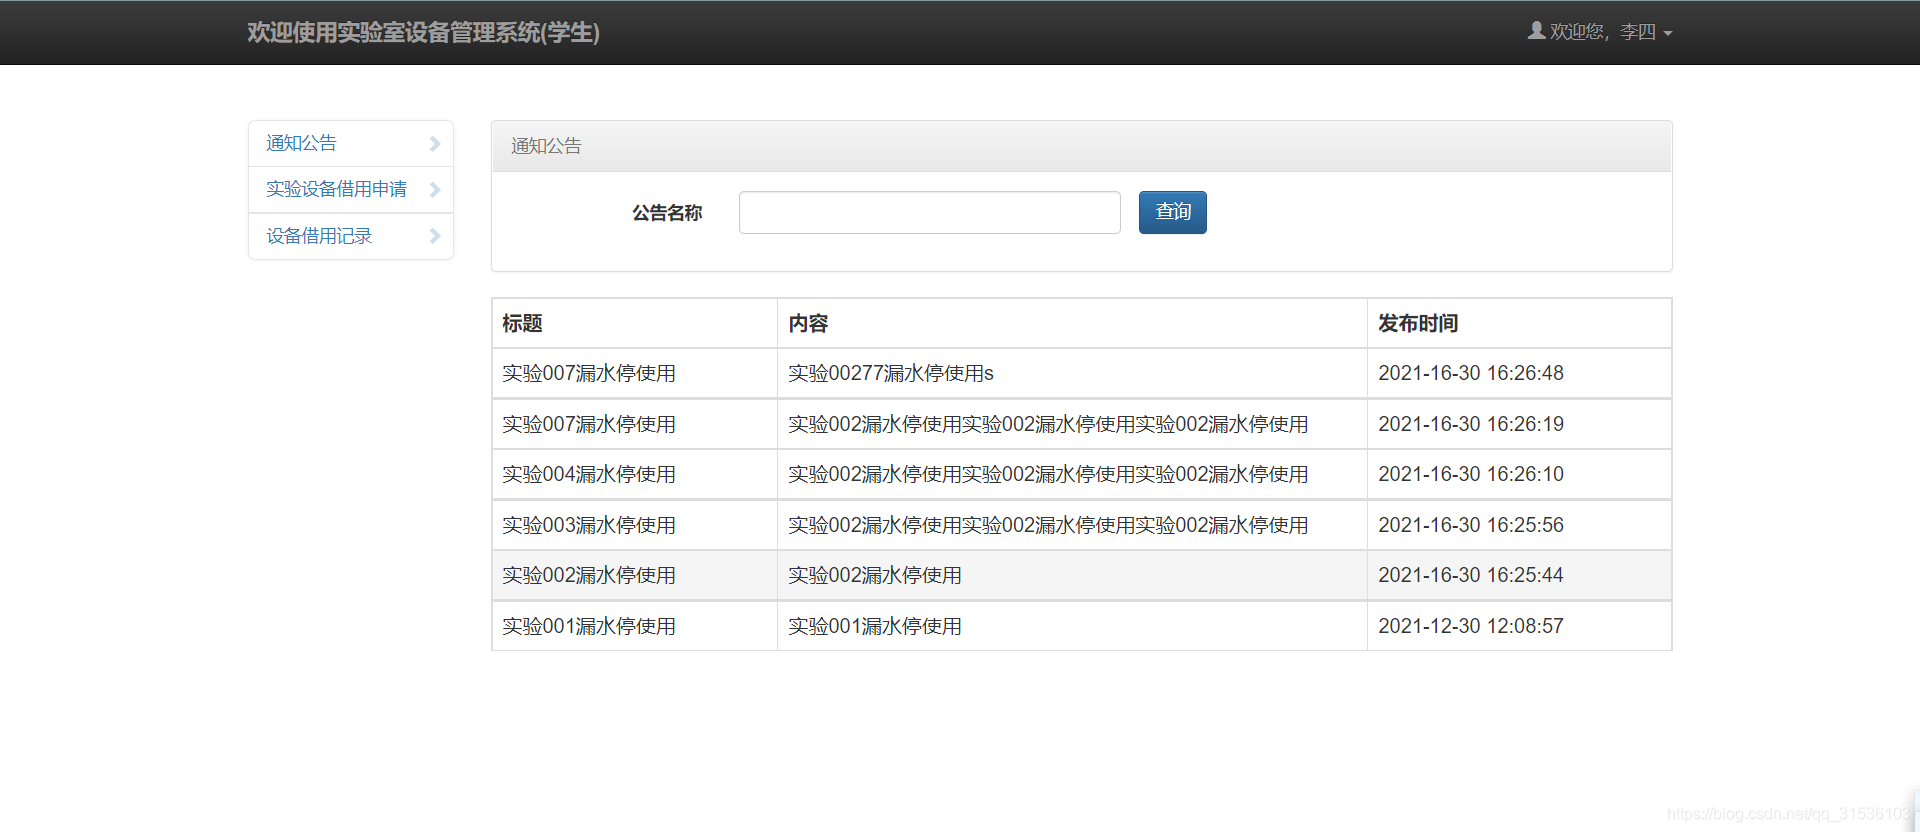Open the 实验设备借用申请 sidebar menu item
The image size is (1920, 832).
point(351,190)
